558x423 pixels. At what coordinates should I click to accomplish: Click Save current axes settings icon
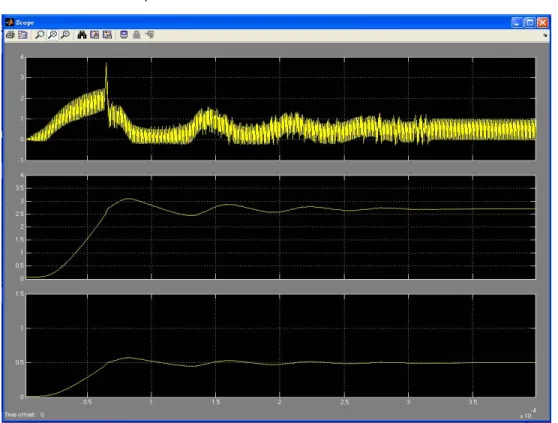click(94, 35)
